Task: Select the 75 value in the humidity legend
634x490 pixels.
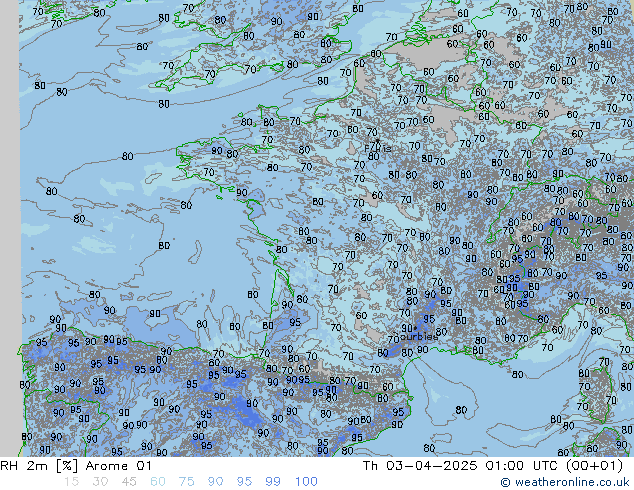Action: click(186, 482)
